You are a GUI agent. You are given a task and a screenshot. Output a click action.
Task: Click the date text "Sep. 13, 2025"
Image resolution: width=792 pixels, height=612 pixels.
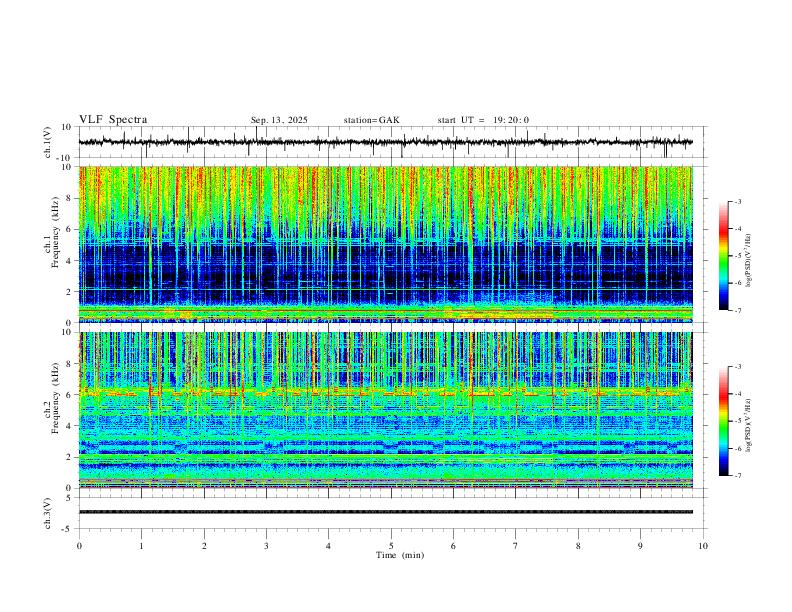279,120
